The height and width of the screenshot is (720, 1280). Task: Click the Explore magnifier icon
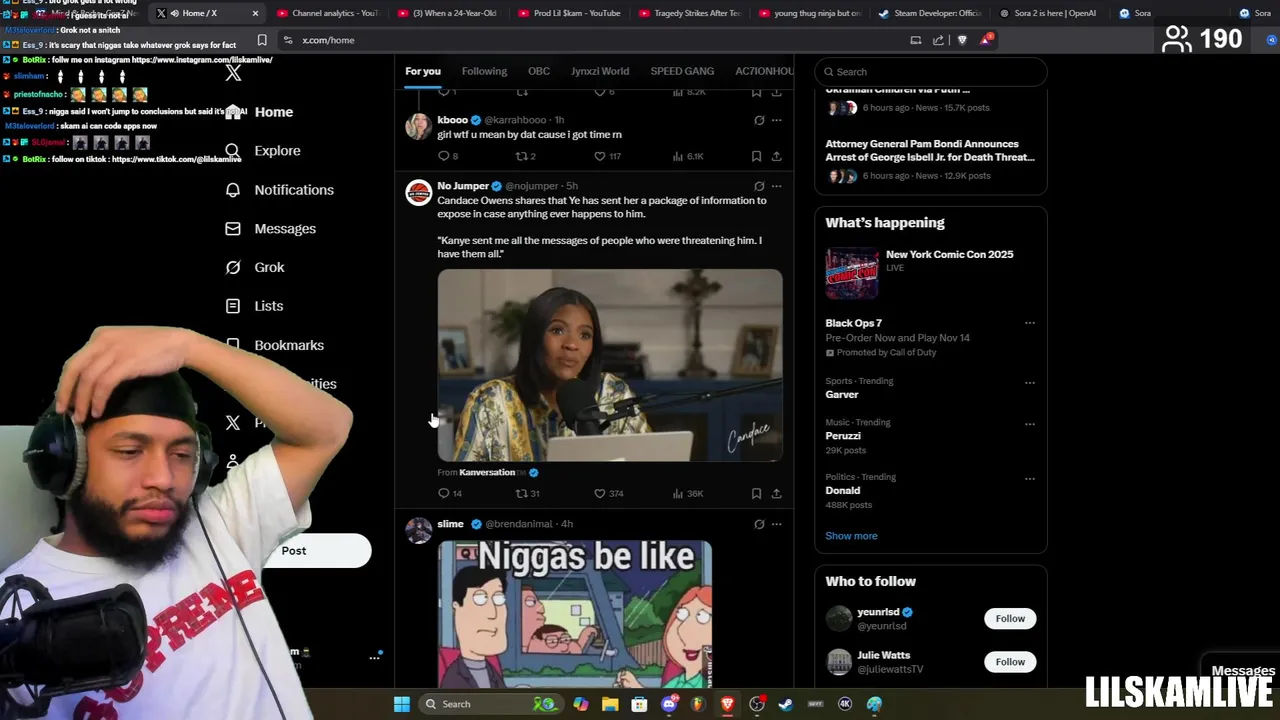coord(233,151)
